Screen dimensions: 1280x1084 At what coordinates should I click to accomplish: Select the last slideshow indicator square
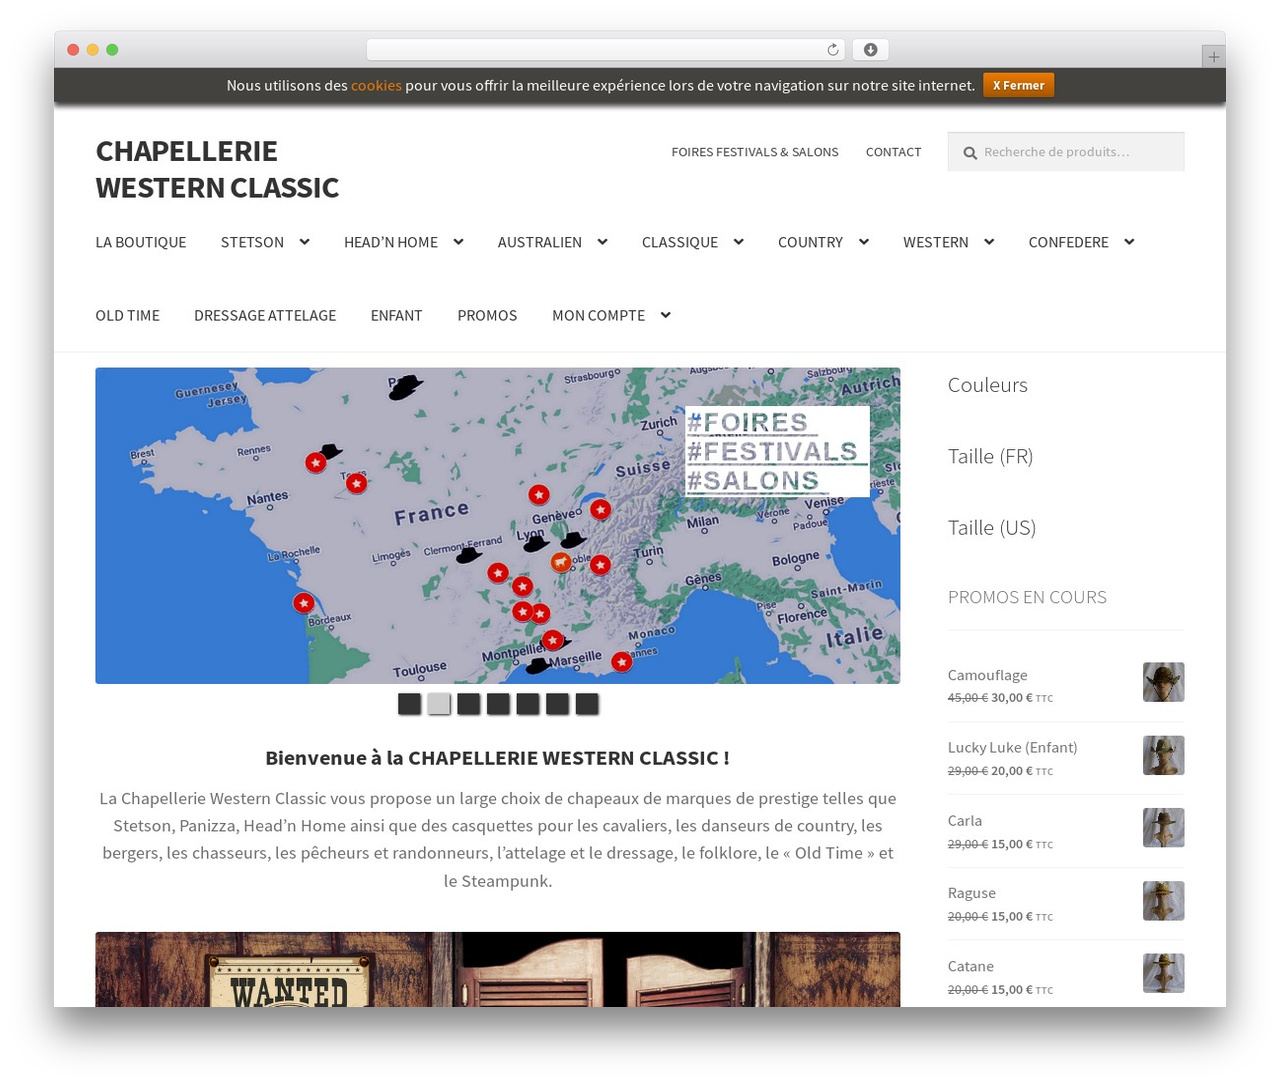[x=587, y=704]
